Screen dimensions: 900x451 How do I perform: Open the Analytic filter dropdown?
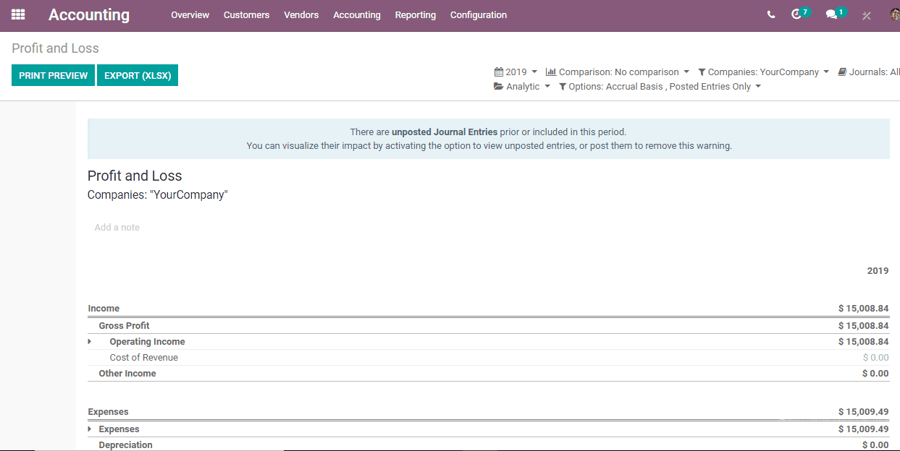pos(522,86)
